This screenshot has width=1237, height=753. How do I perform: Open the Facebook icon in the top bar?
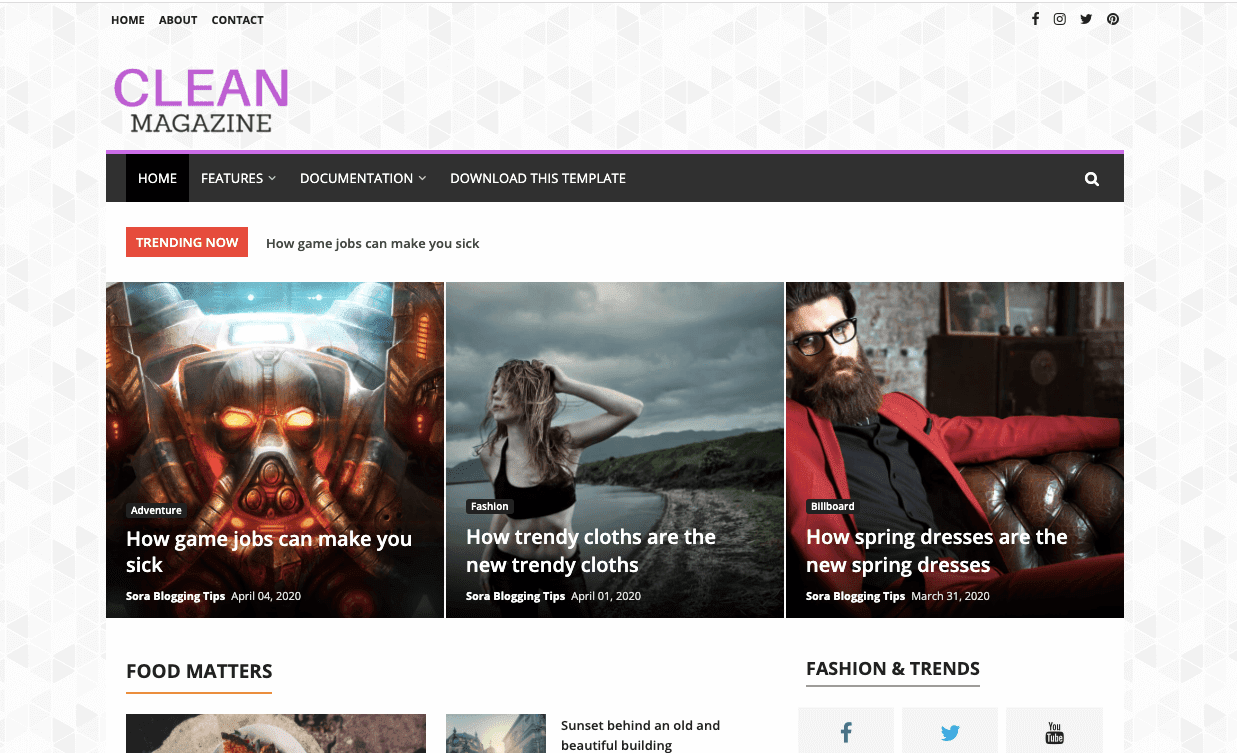tap(1035, 19)
